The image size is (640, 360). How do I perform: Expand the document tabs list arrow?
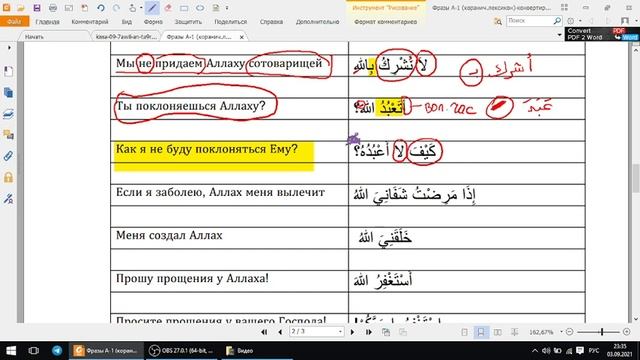pyautogui.click(x=559, y=35)
